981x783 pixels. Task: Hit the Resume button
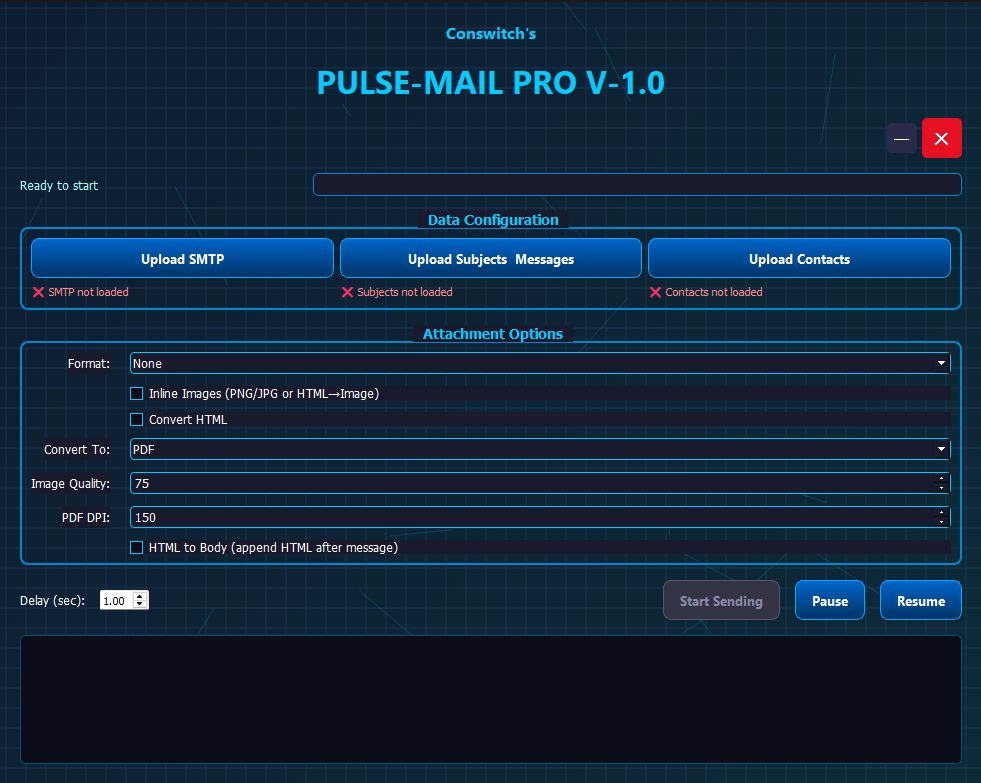click(920, 601)
